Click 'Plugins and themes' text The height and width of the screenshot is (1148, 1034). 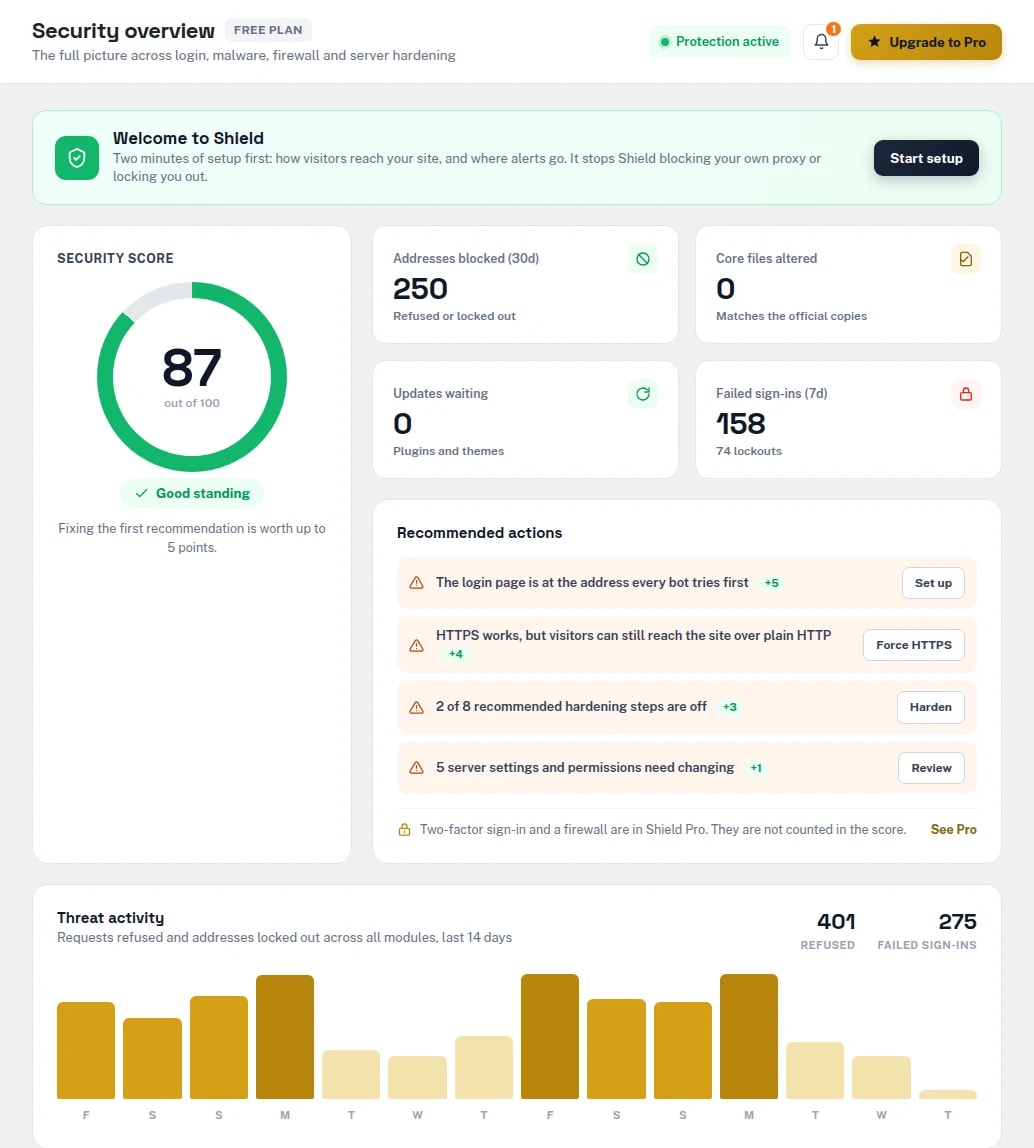tap(448, 451)
